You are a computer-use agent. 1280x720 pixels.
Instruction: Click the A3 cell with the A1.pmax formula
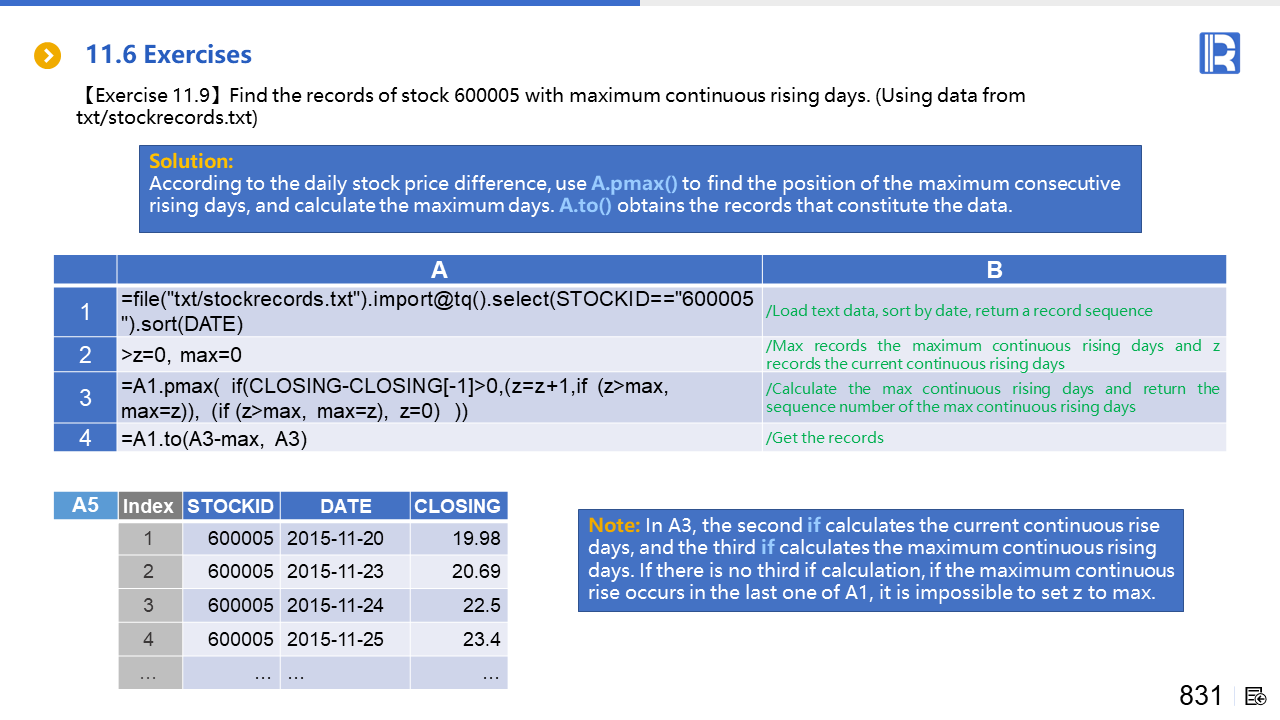(439, 398)
